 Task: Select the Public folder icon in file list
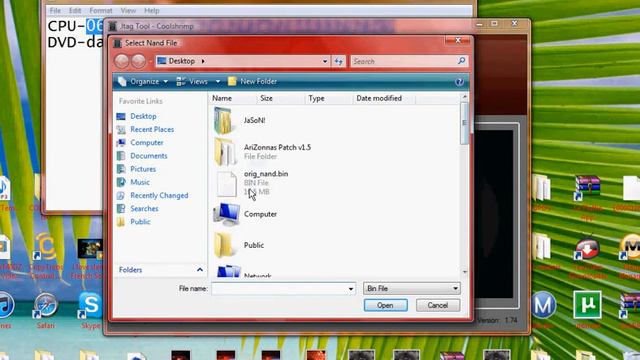(224, 245)
